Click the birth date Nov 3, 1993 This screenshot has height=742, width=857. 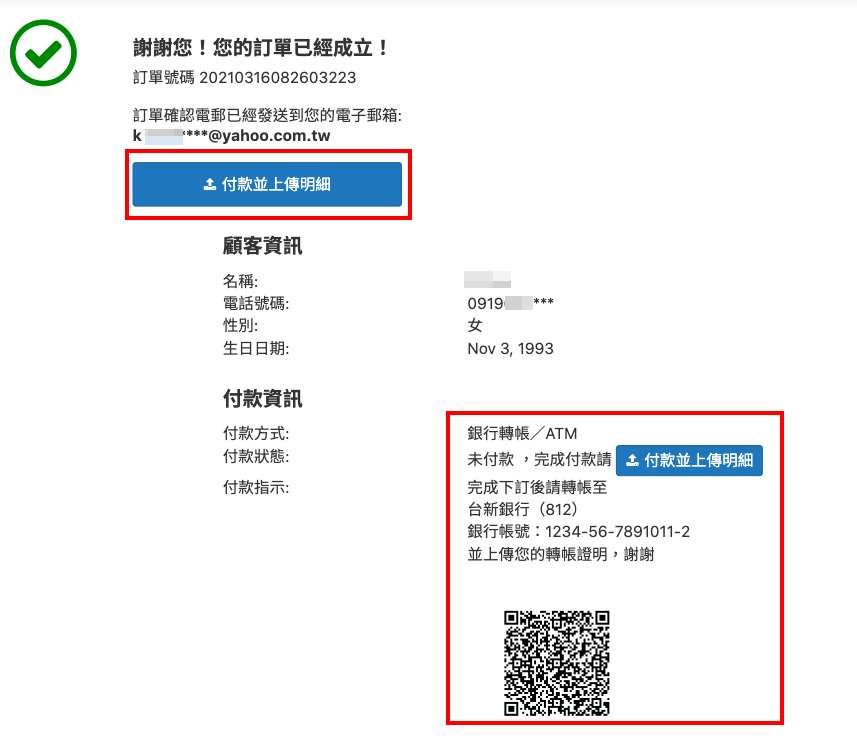[x=510, y=349]
